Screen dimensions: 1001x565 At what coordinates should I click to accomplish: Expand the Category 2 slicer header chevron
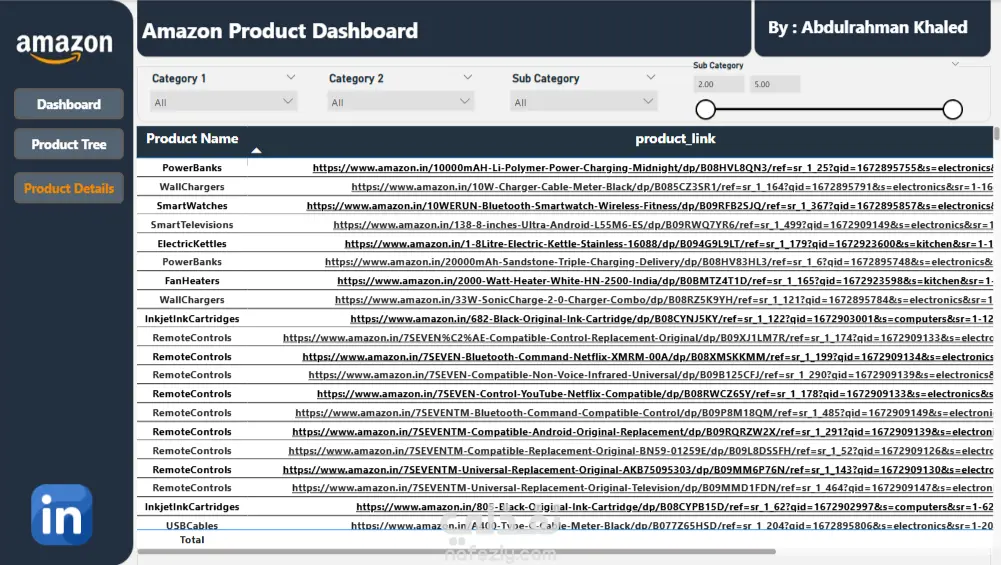467,77
